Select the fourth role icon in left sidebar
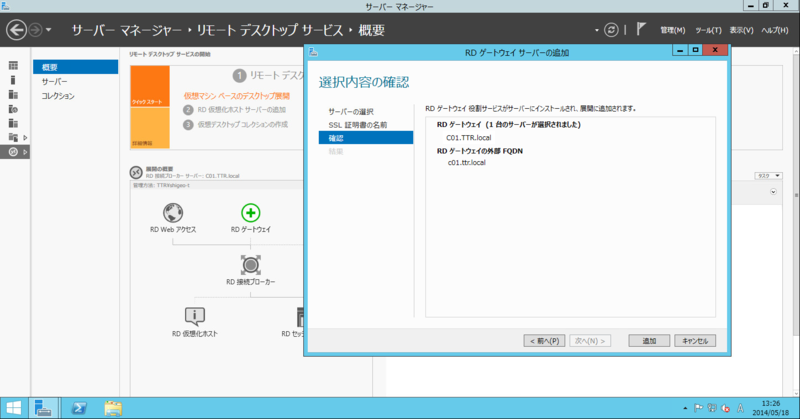 click(x=13, y=109)
